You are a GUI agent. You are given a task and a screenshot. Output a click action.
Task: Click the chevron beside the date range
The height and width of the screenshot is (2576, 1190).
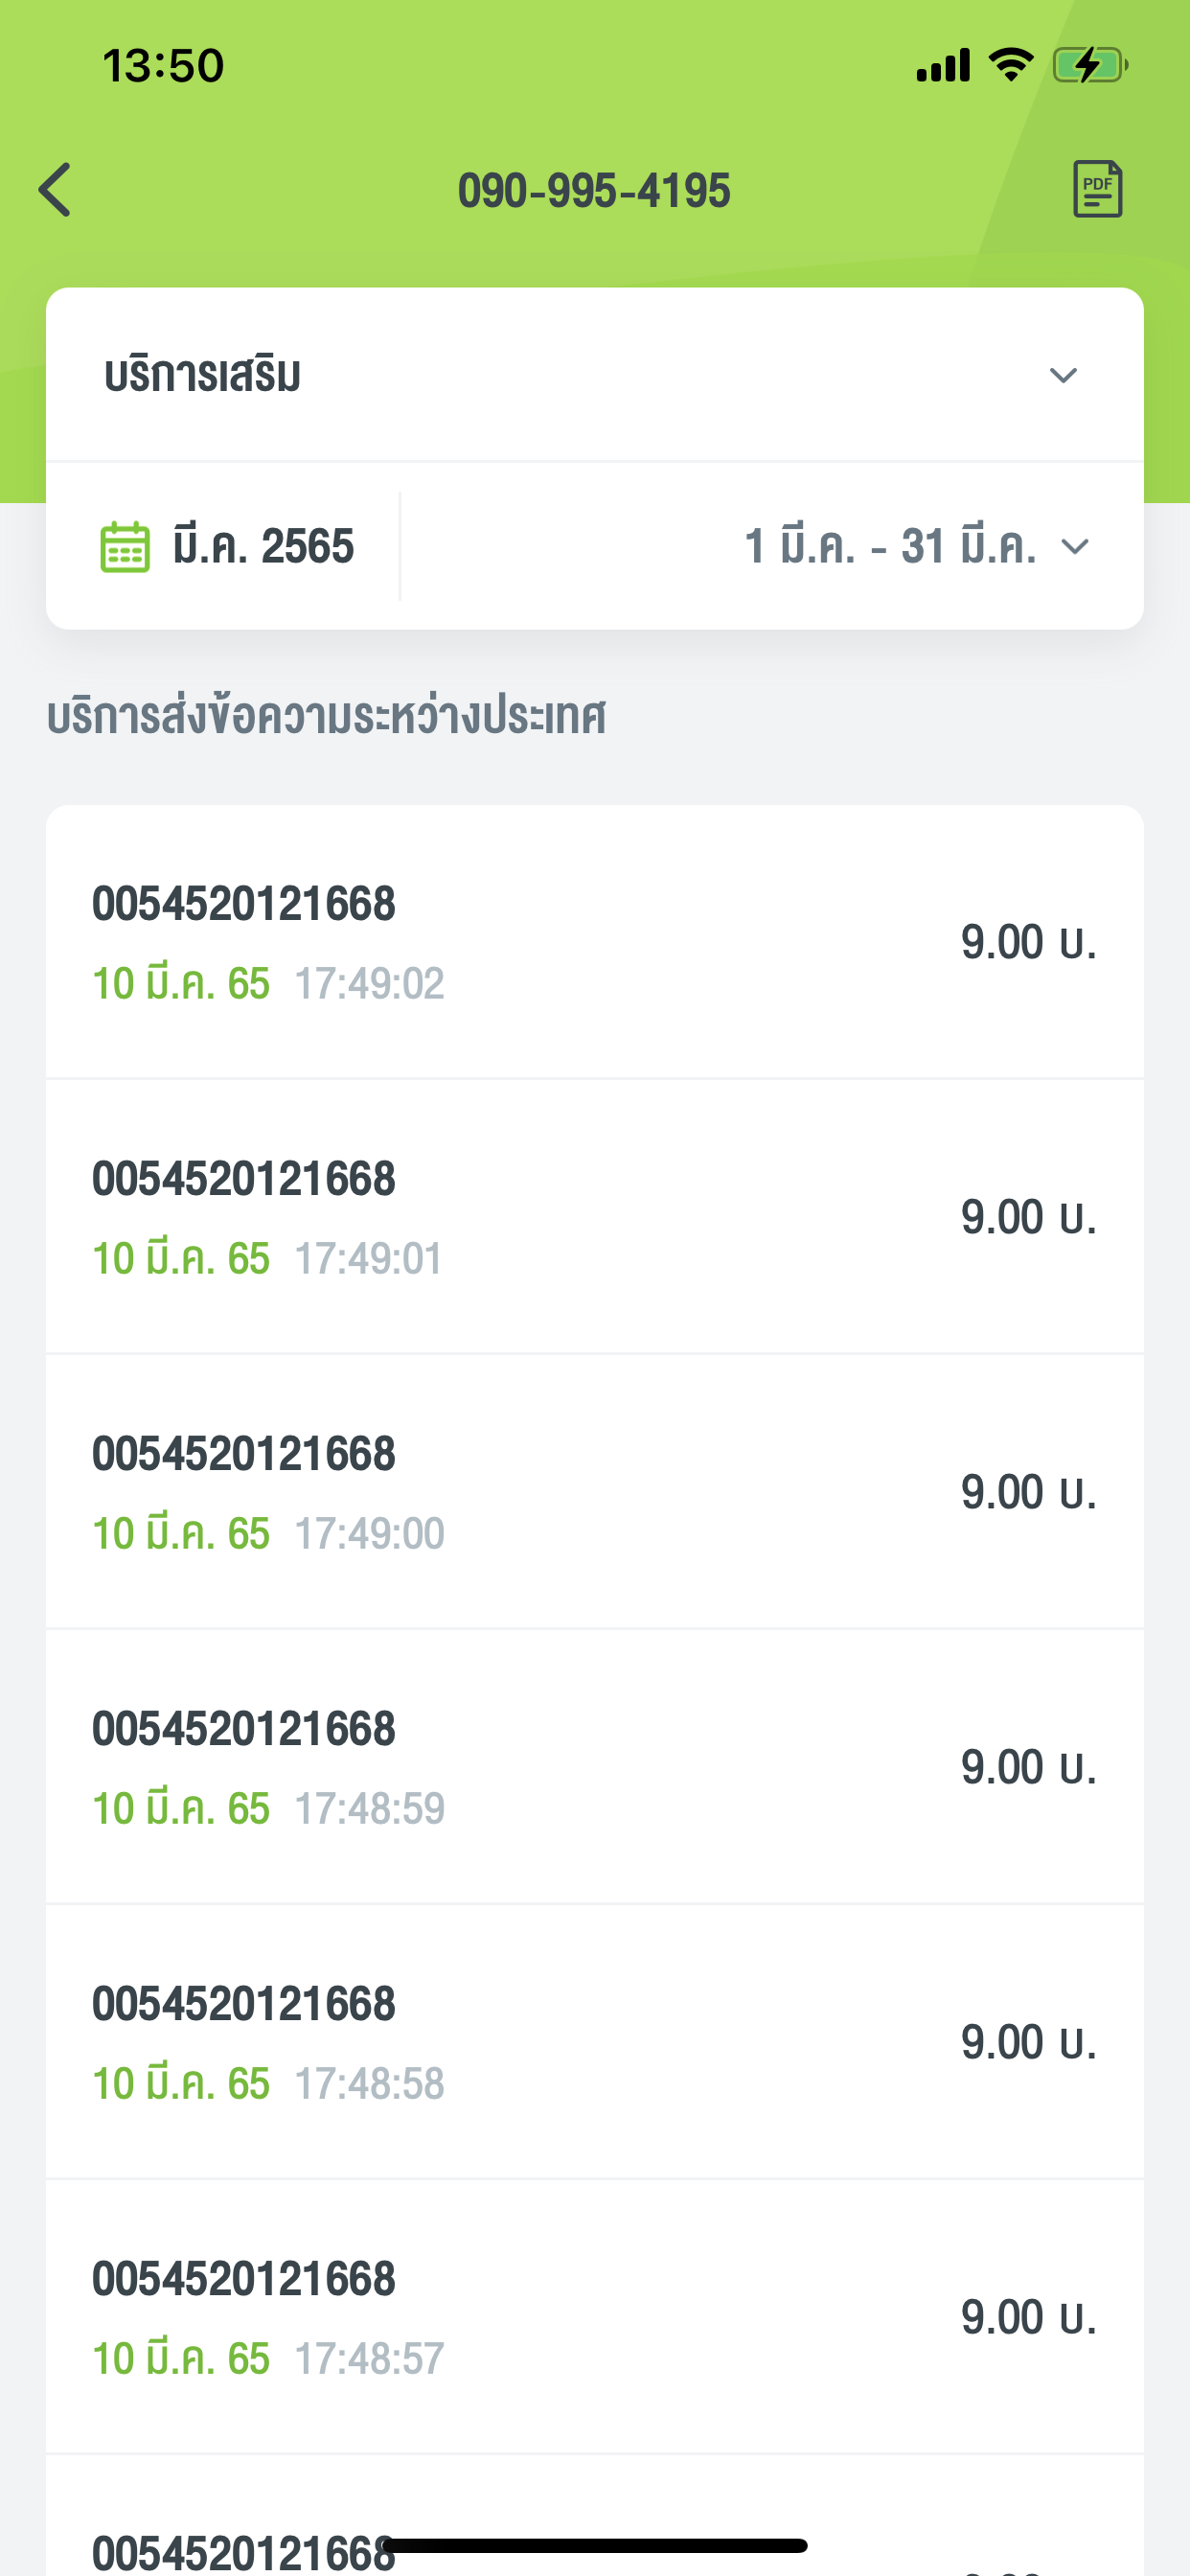pyautogui.click(x=1075, y=547)
